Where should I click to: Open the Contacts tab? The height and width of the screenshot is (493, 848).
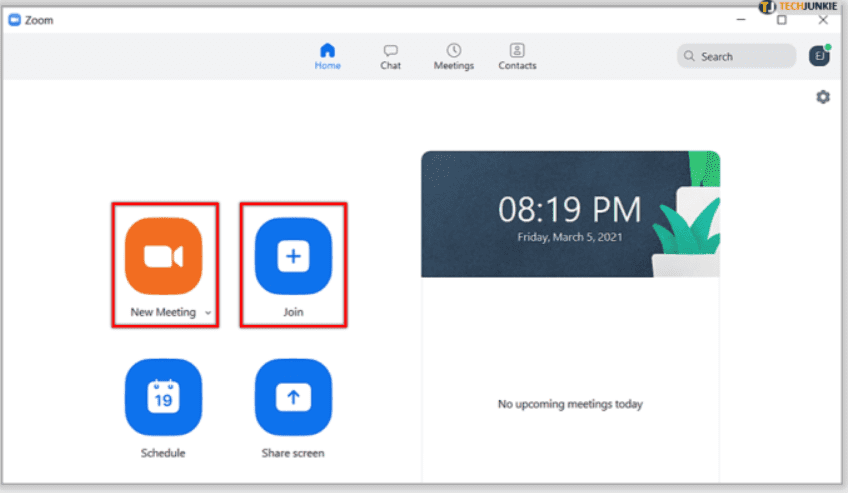(517, 57)
